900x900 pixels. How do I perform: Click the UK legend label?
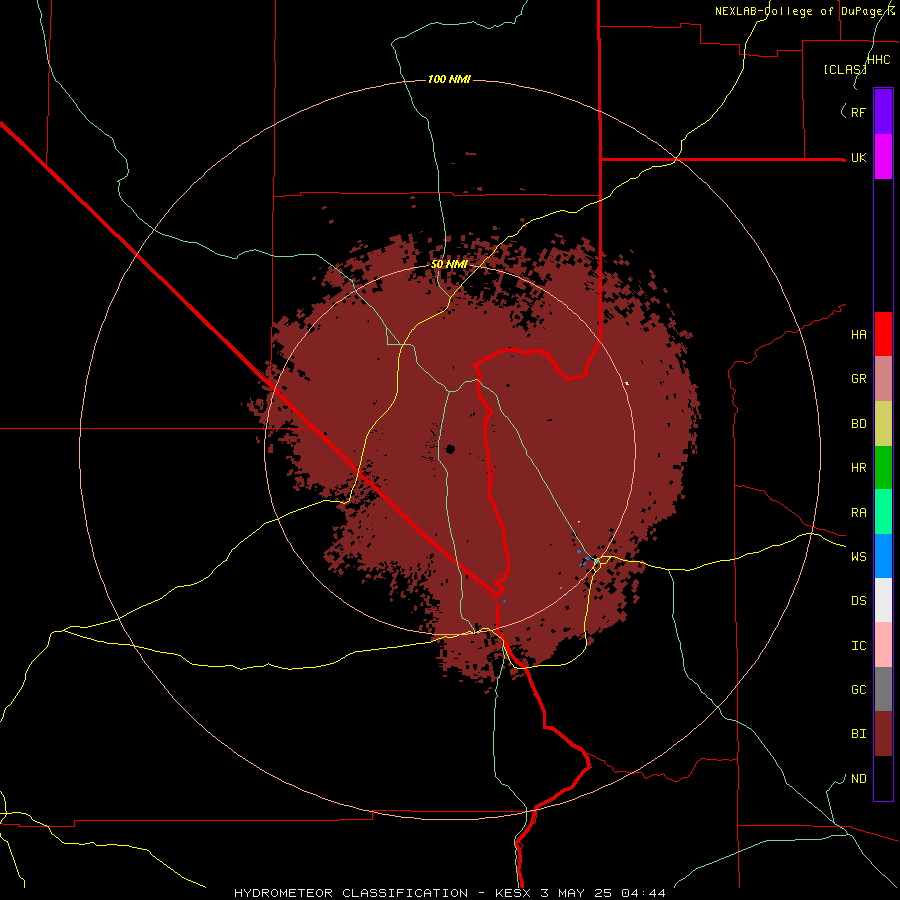tap(858, 157)
